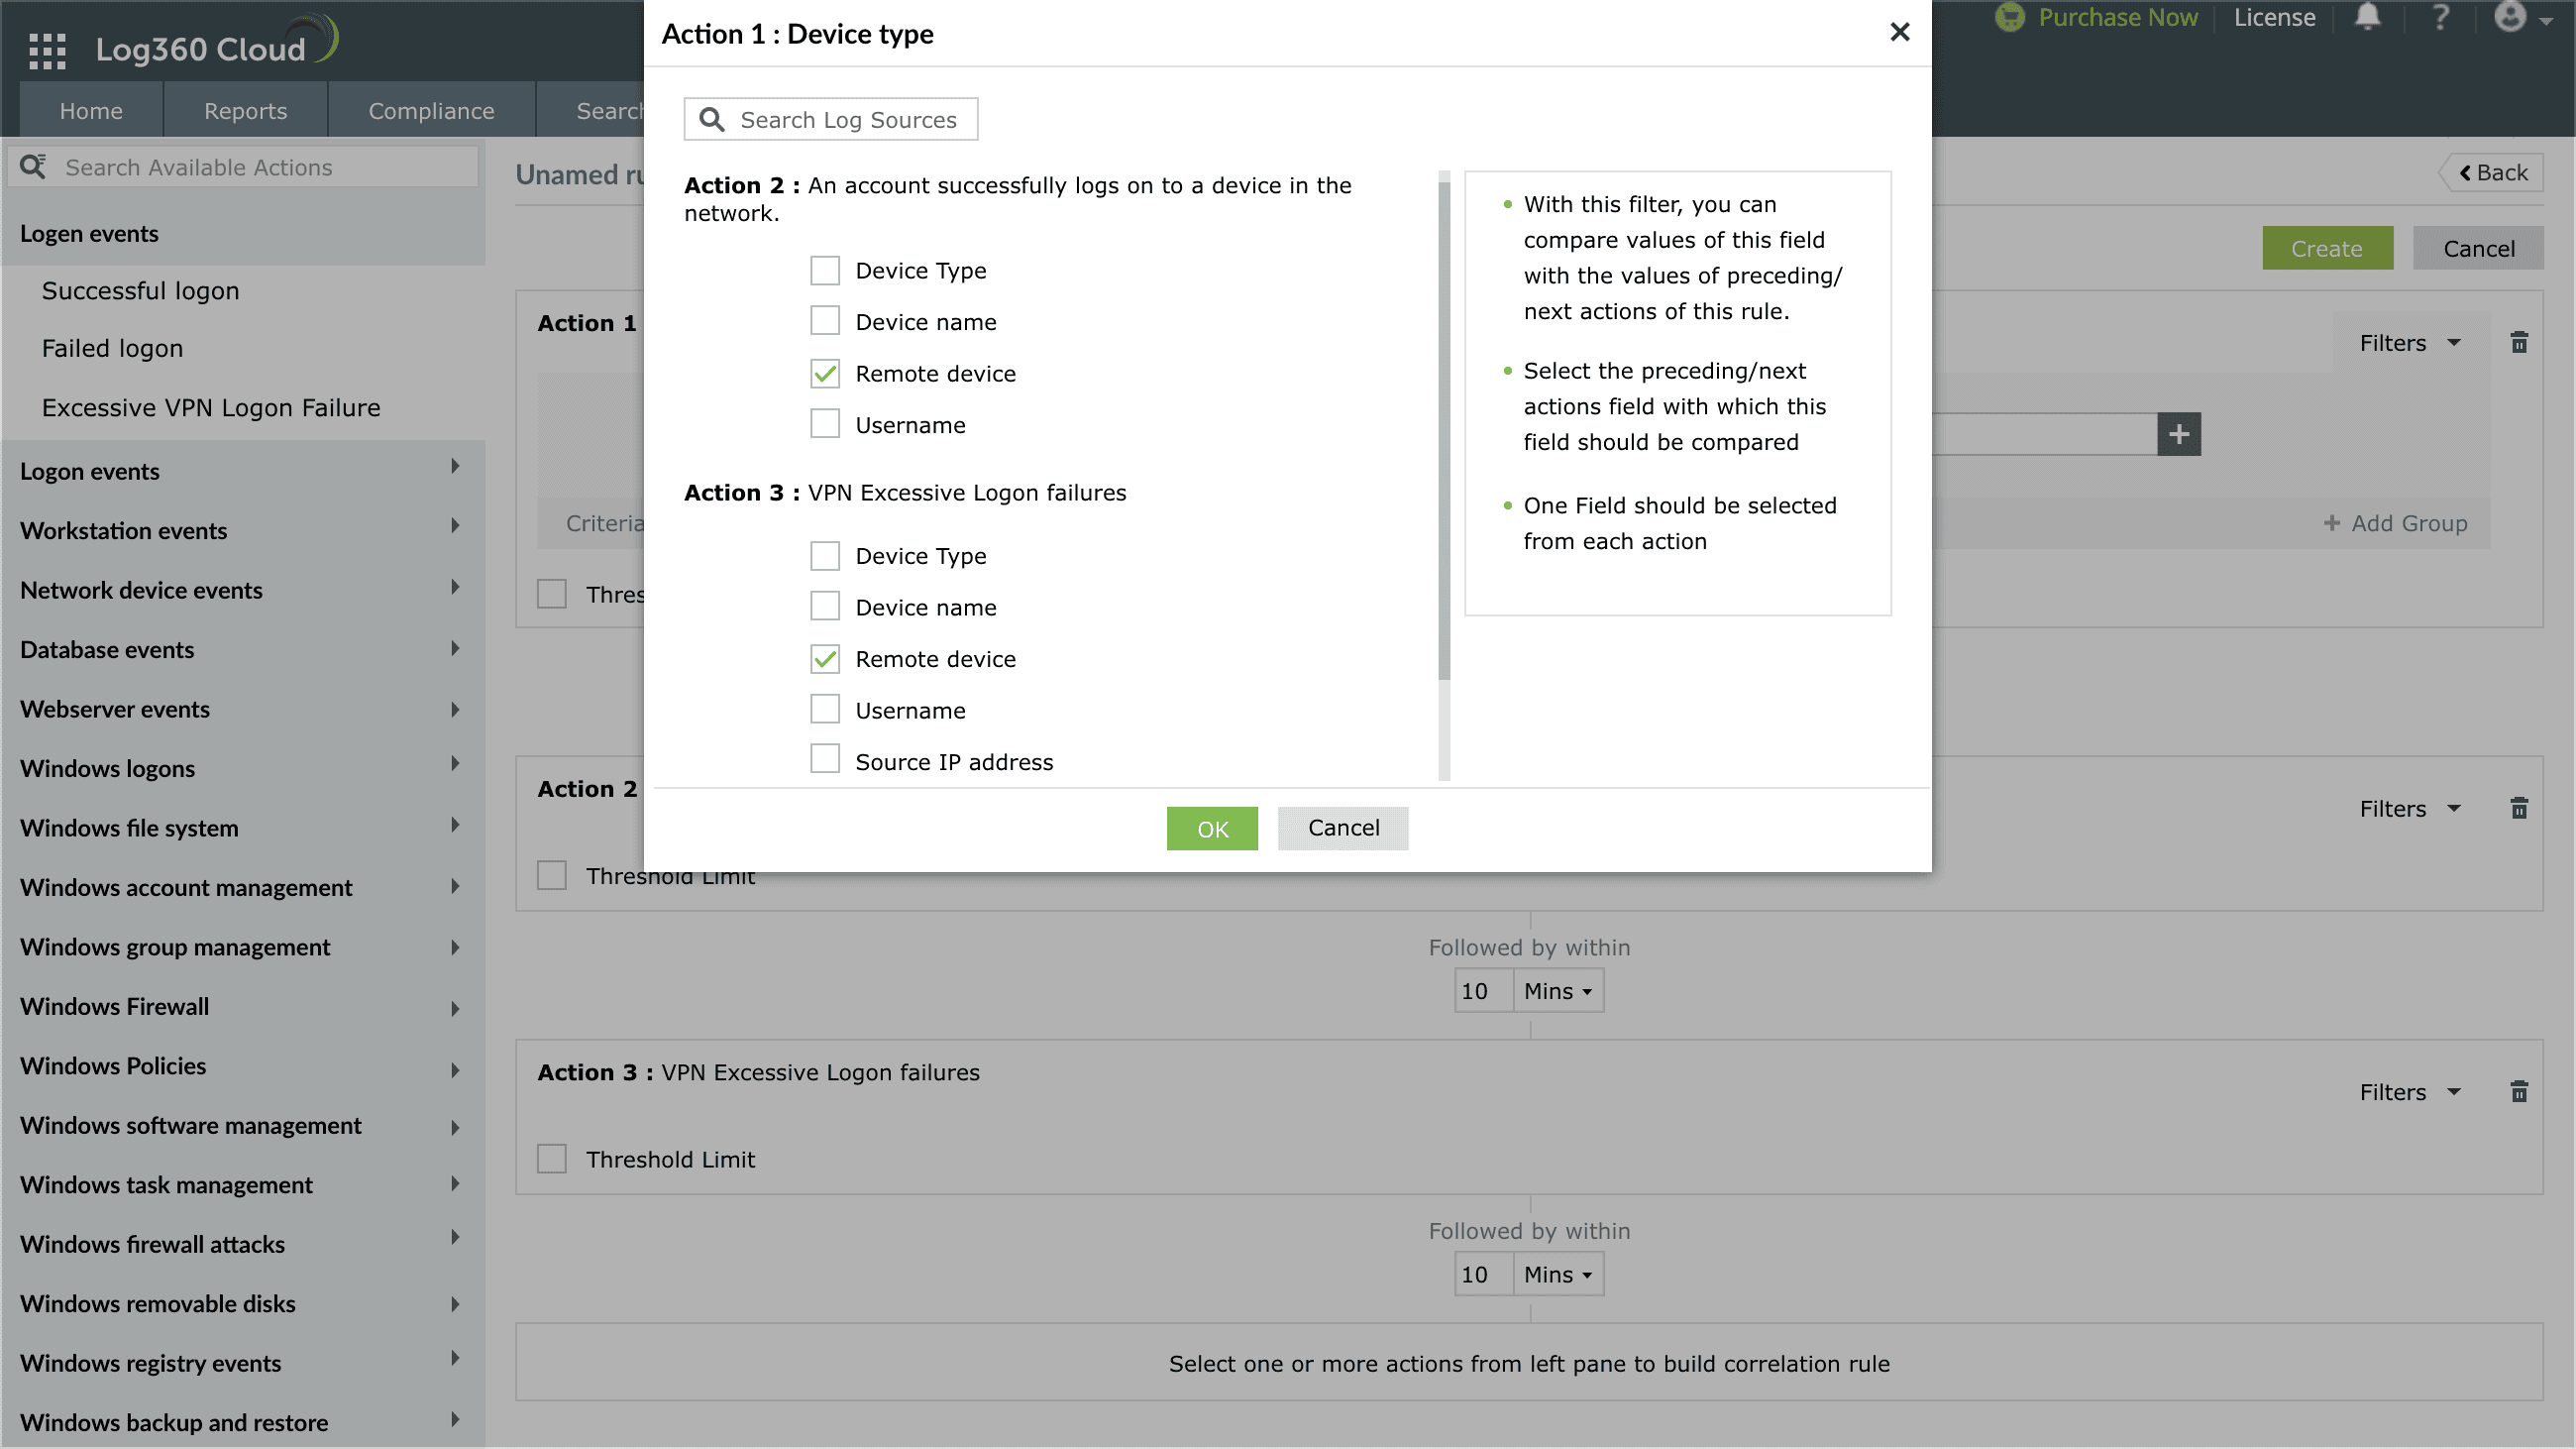Switch to the Reports tab

(x=245, y=111)
